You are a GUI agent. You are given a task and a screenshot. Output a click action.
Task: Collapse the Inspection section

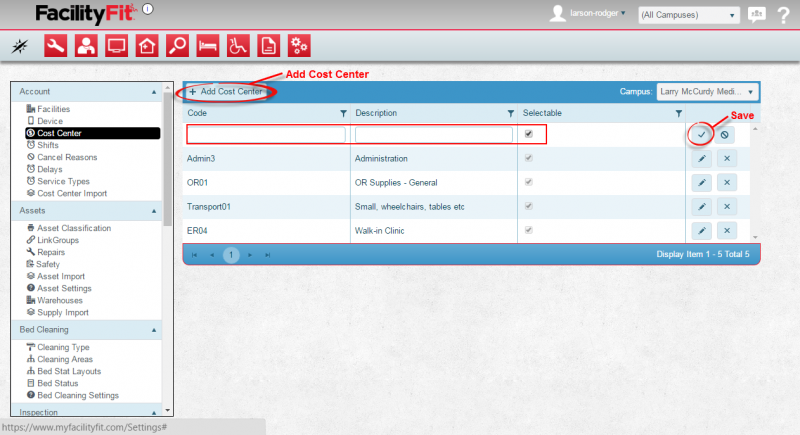[154, 412]
